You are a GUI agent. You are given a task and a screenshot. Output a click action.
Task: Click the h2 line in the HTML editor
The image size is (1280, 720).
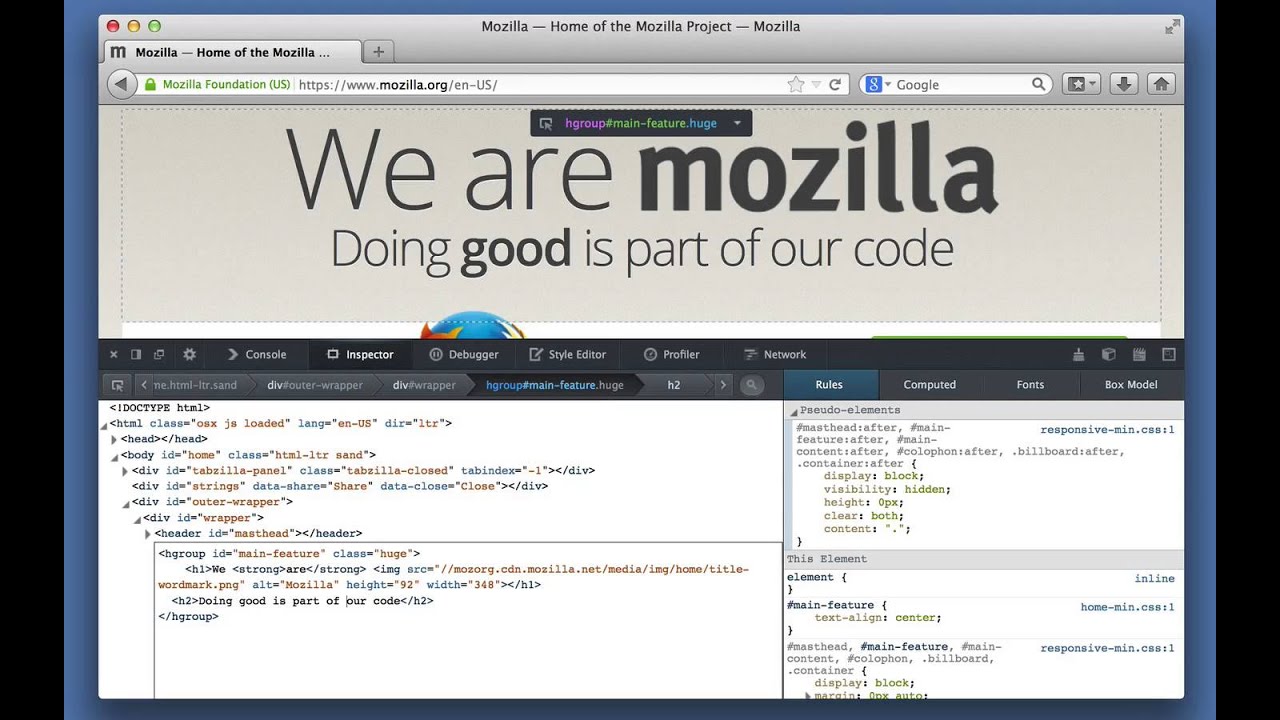tap(302, 601)
